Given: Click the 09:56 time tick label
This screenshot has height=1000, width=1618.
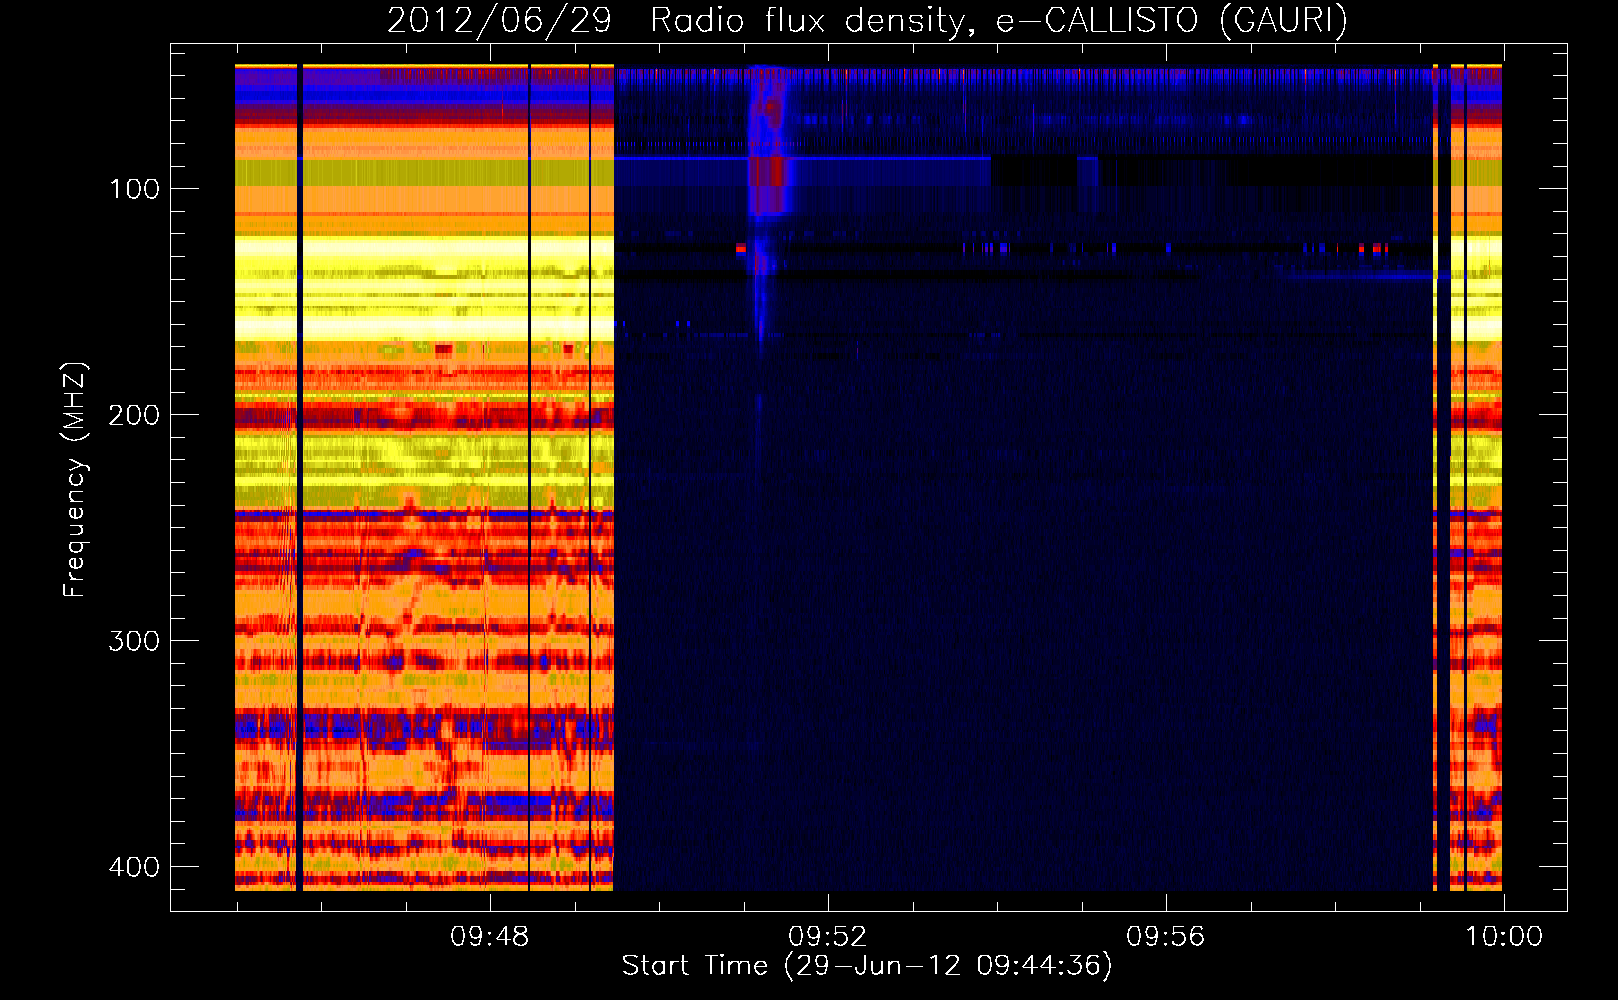Looking at the screenshot, I should point(1165,937).
